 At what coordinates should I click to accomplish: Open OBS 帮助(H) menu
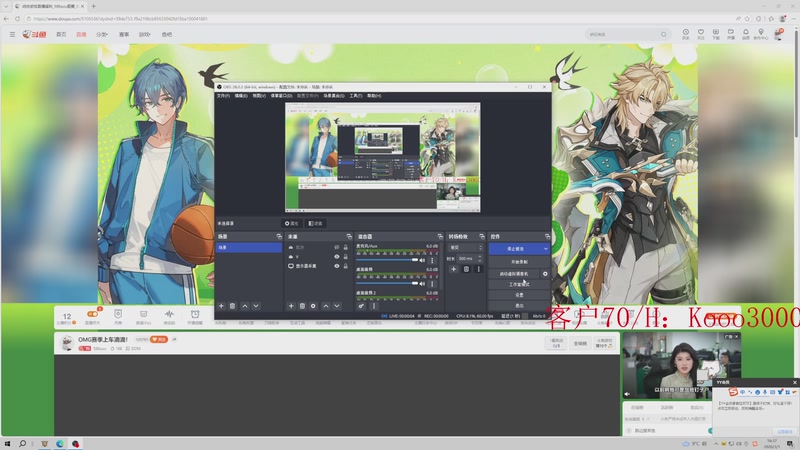point(374,95)
